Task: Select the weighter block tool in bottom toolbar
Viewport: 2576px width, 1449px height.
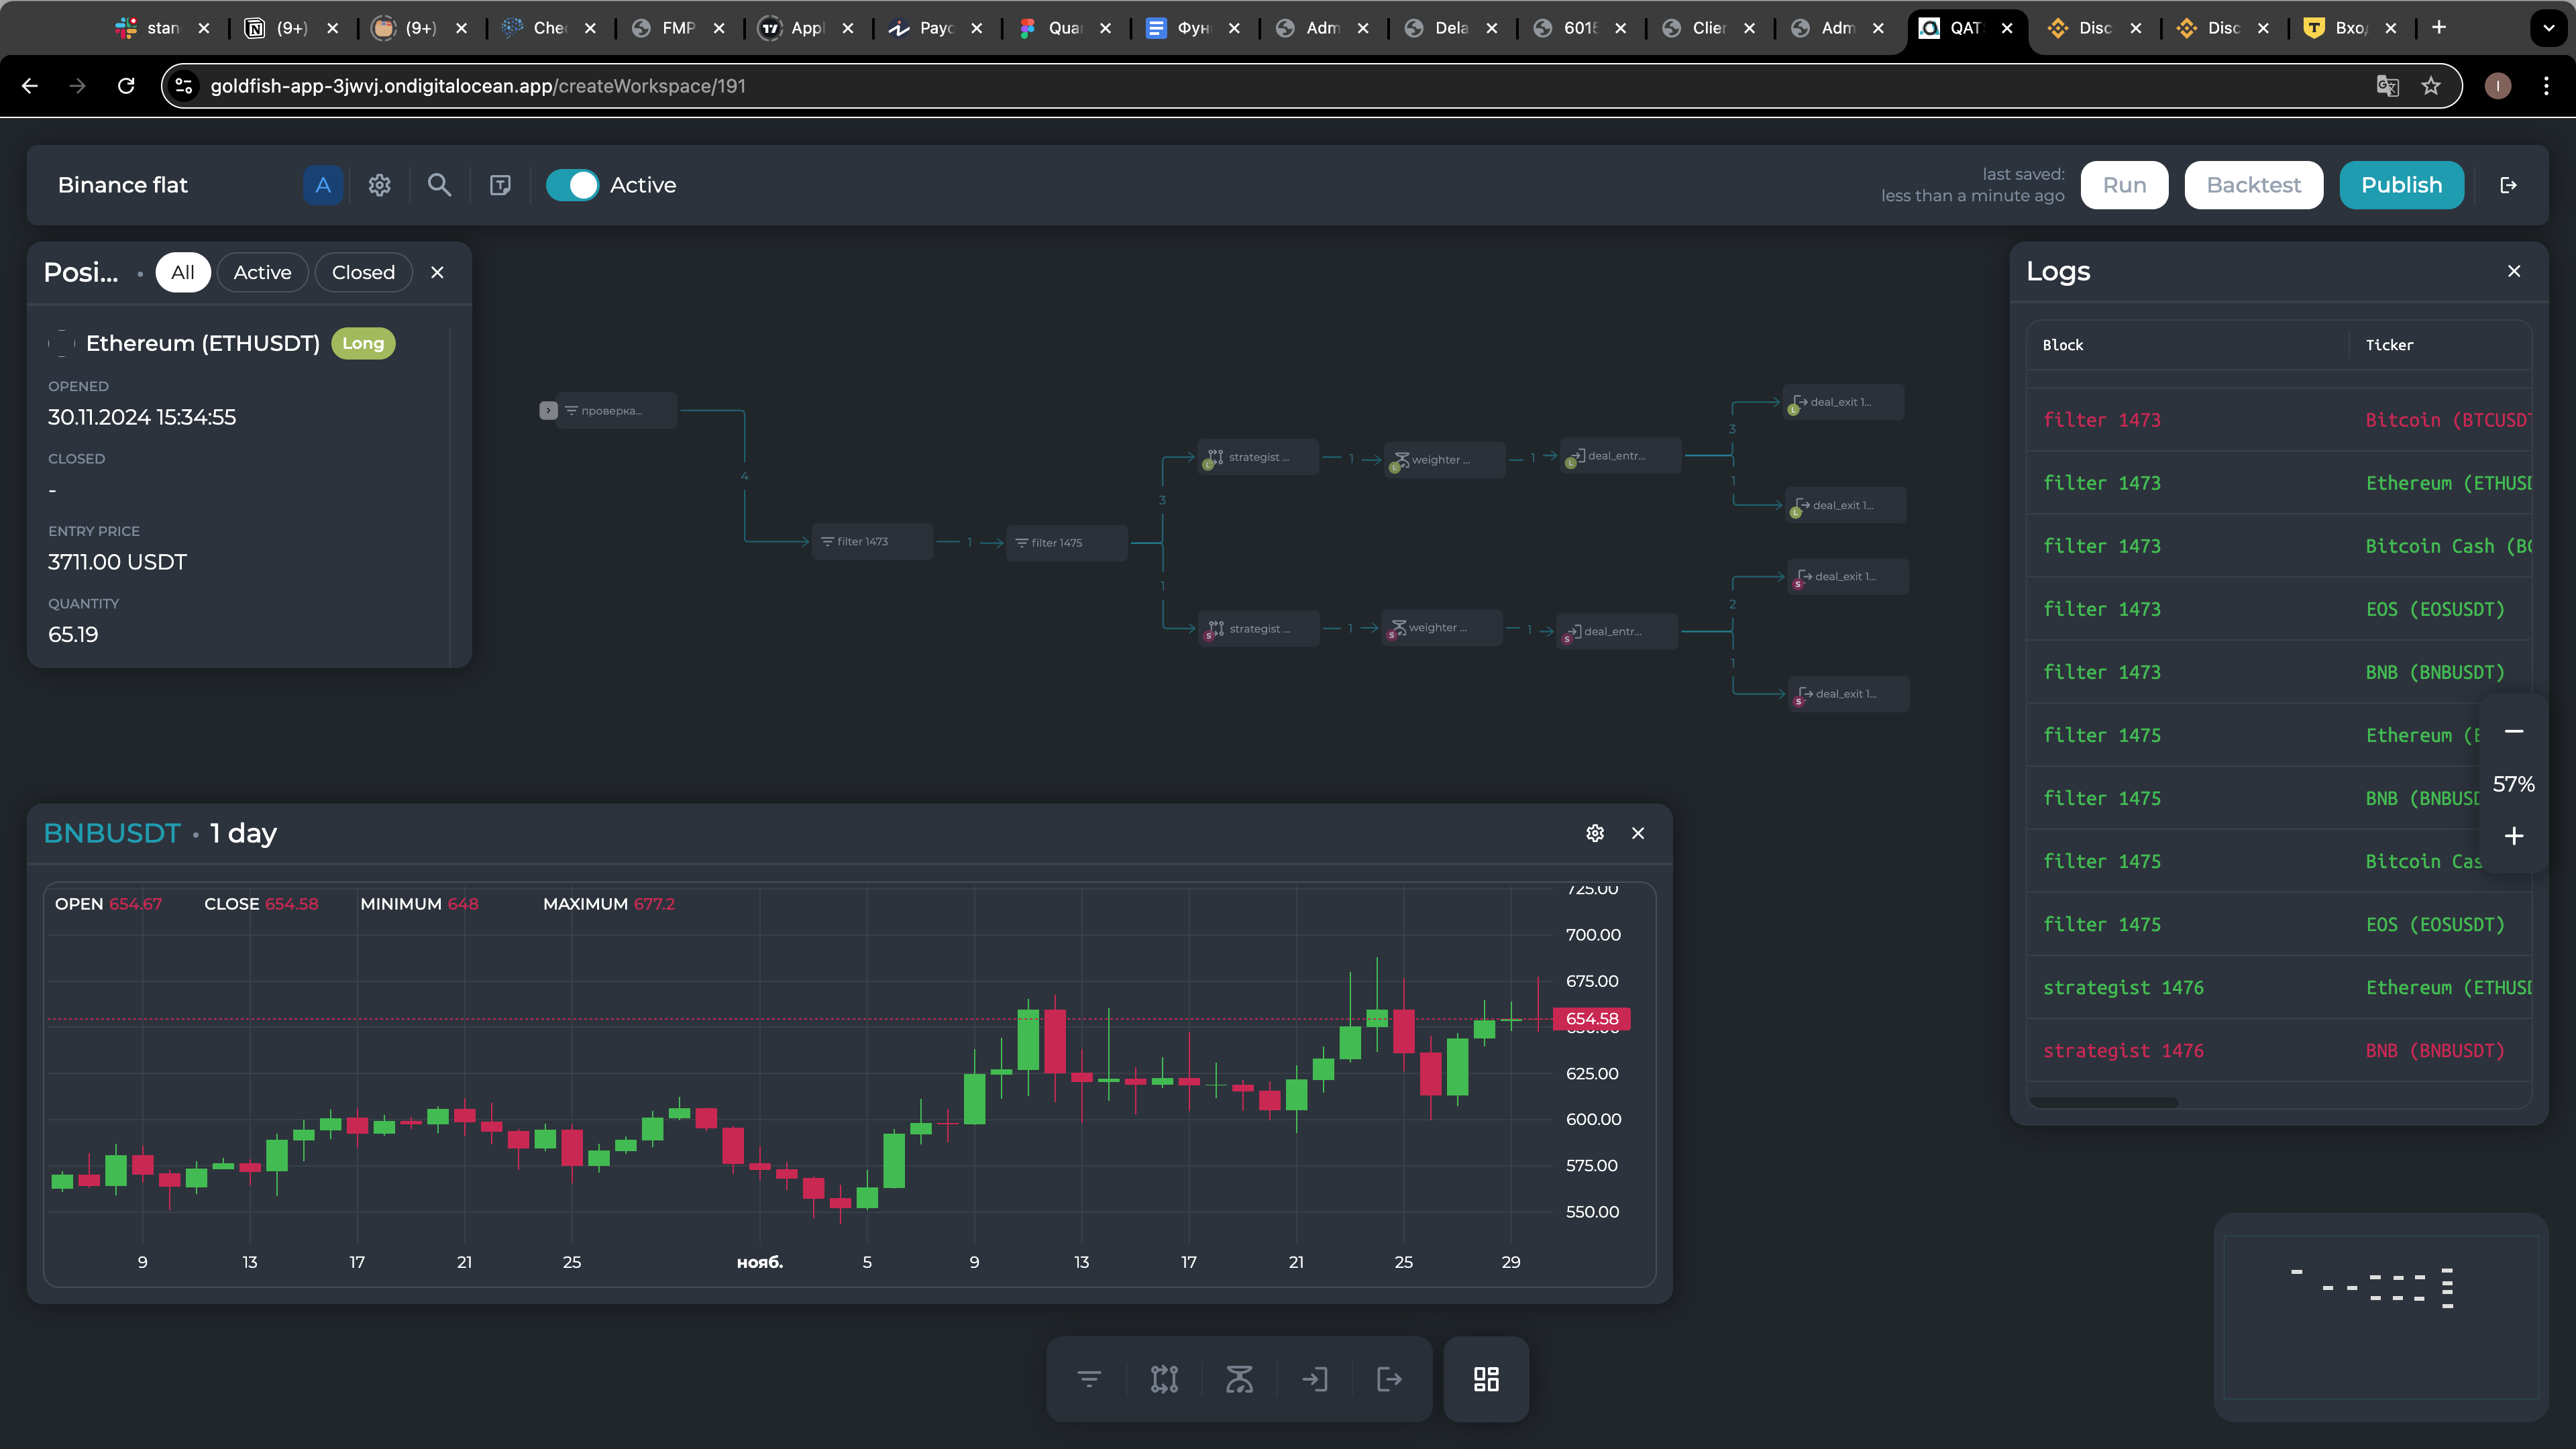Action: tap(1239, 1380)
